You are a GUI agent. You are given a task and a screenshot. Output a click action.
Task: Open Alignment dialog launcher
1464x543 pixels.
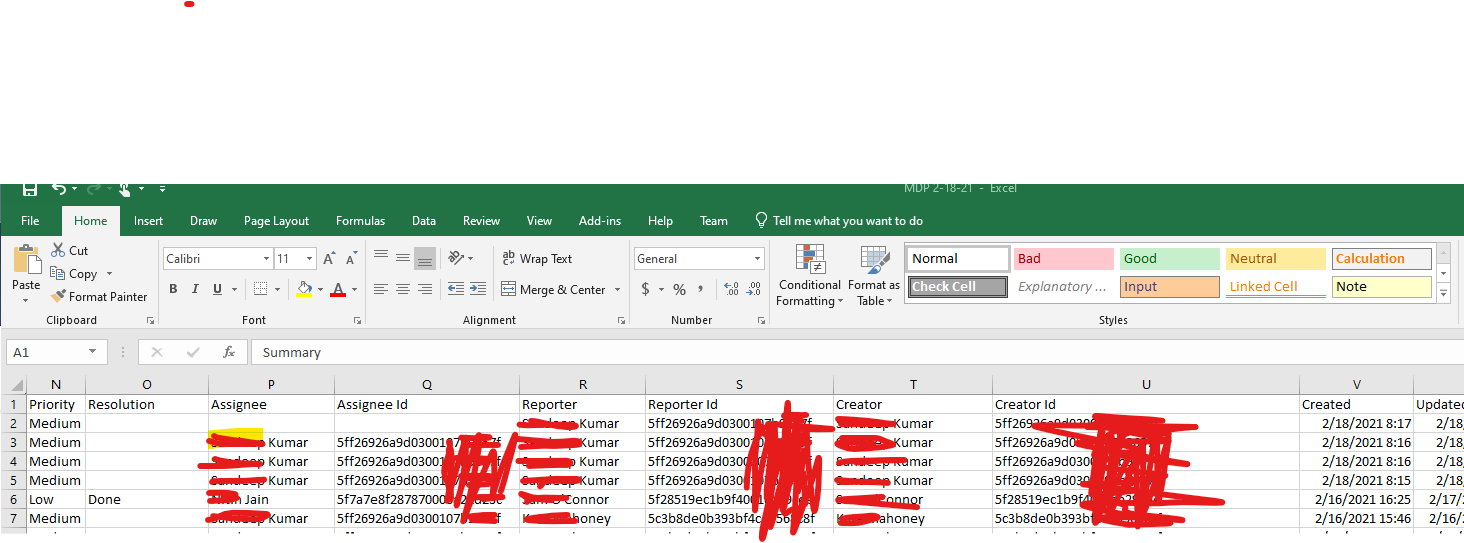pos(621,321)
